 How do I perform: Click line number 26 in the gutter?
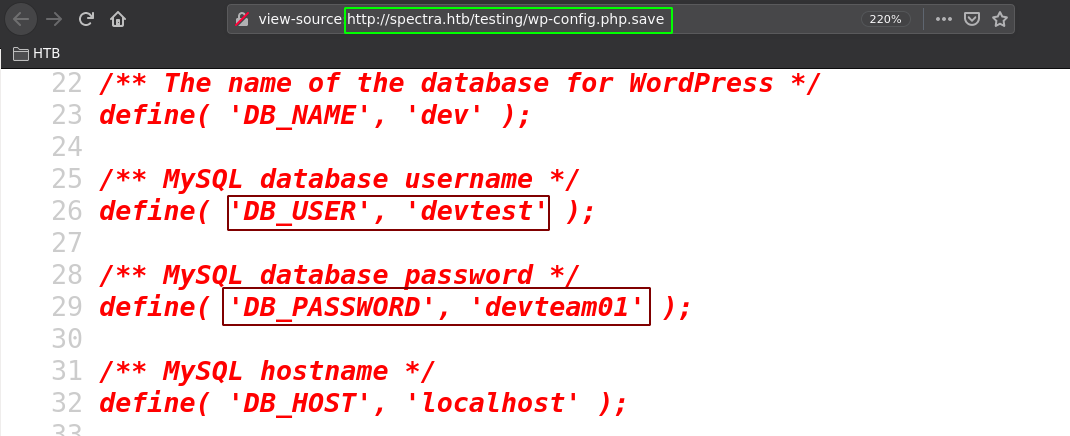68,212
